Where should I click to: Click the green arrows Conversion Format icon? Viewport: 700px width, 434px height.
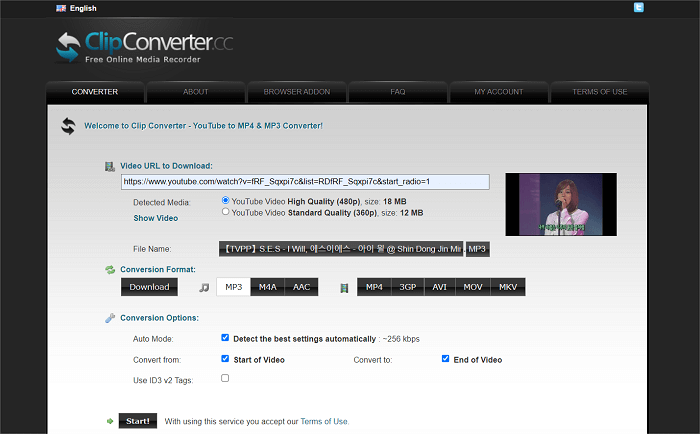(110, 269)
